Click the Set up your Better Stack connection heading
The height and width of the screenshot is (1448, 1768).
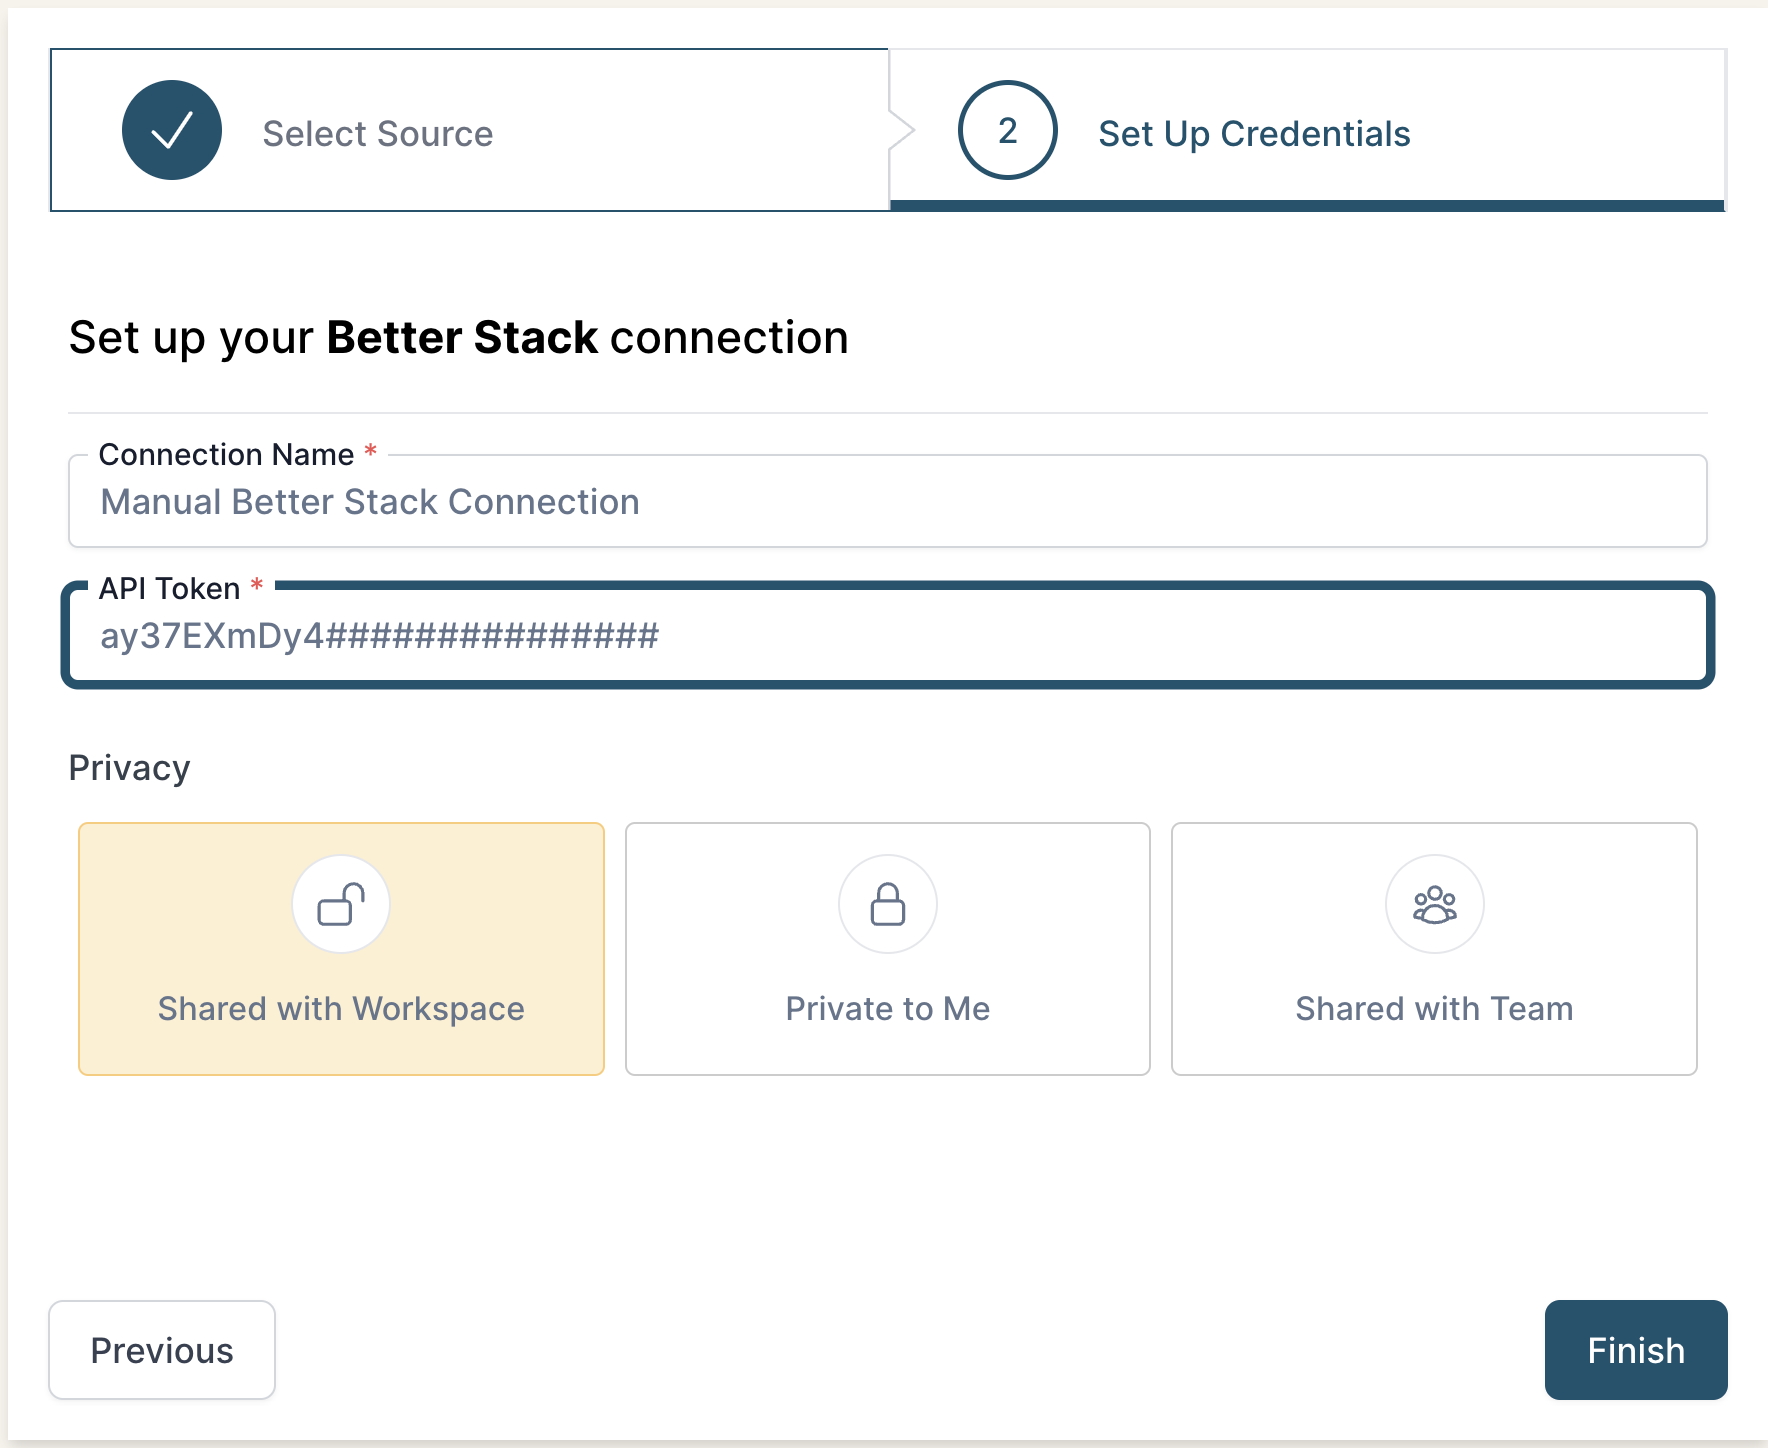tap(457, 338)
